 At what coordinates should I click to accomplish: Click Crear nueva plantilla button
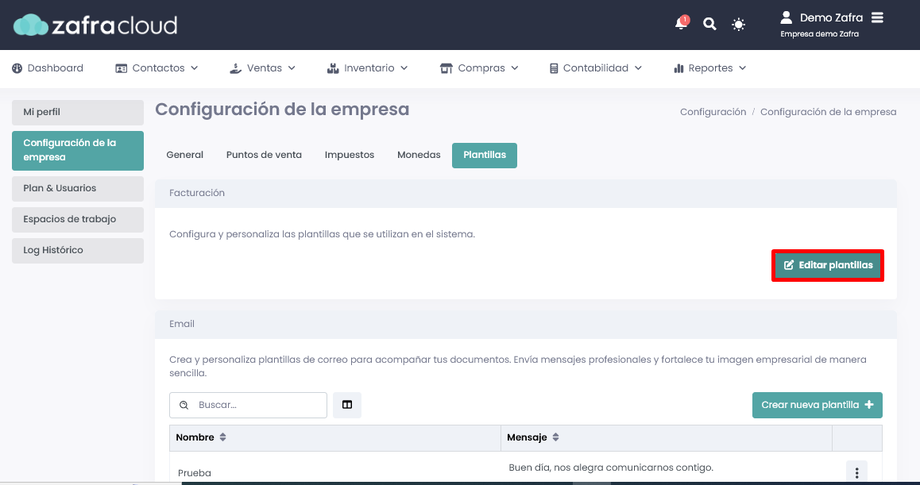817,405
